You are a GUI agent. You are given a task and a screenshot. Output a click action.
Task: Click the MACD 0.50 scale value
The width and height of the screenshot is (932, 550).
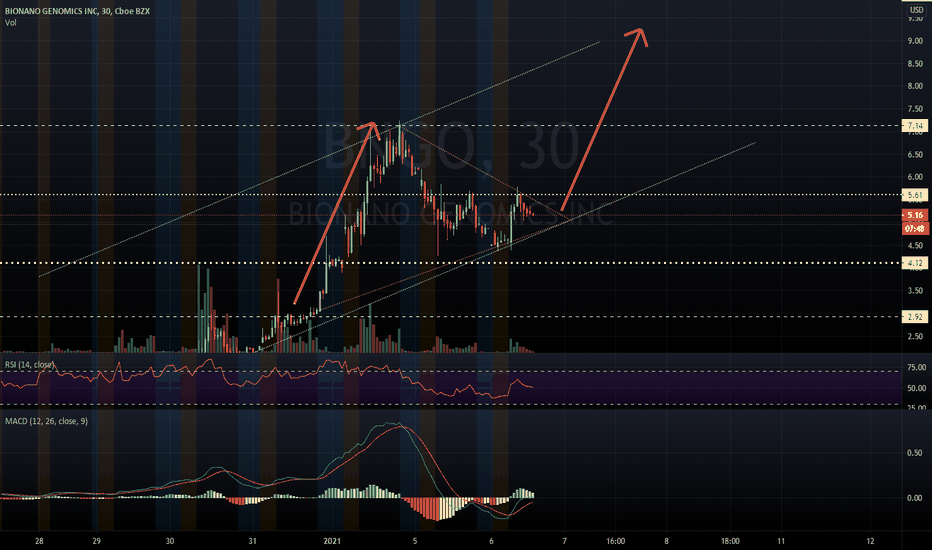(x=915, y=453)
